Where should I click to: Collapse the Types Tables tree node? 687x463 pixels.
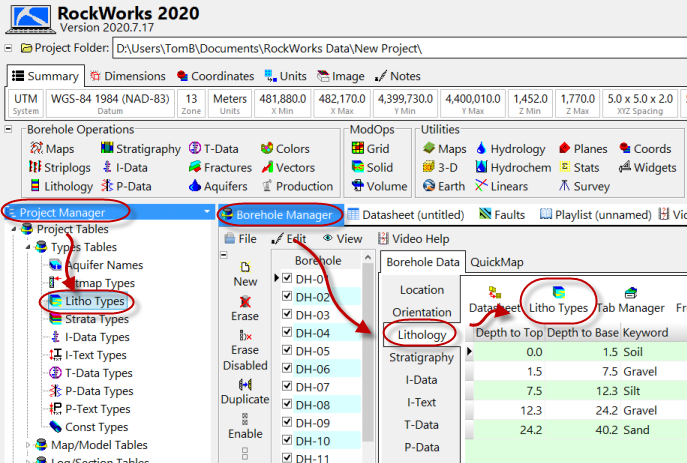coord(28,247)
